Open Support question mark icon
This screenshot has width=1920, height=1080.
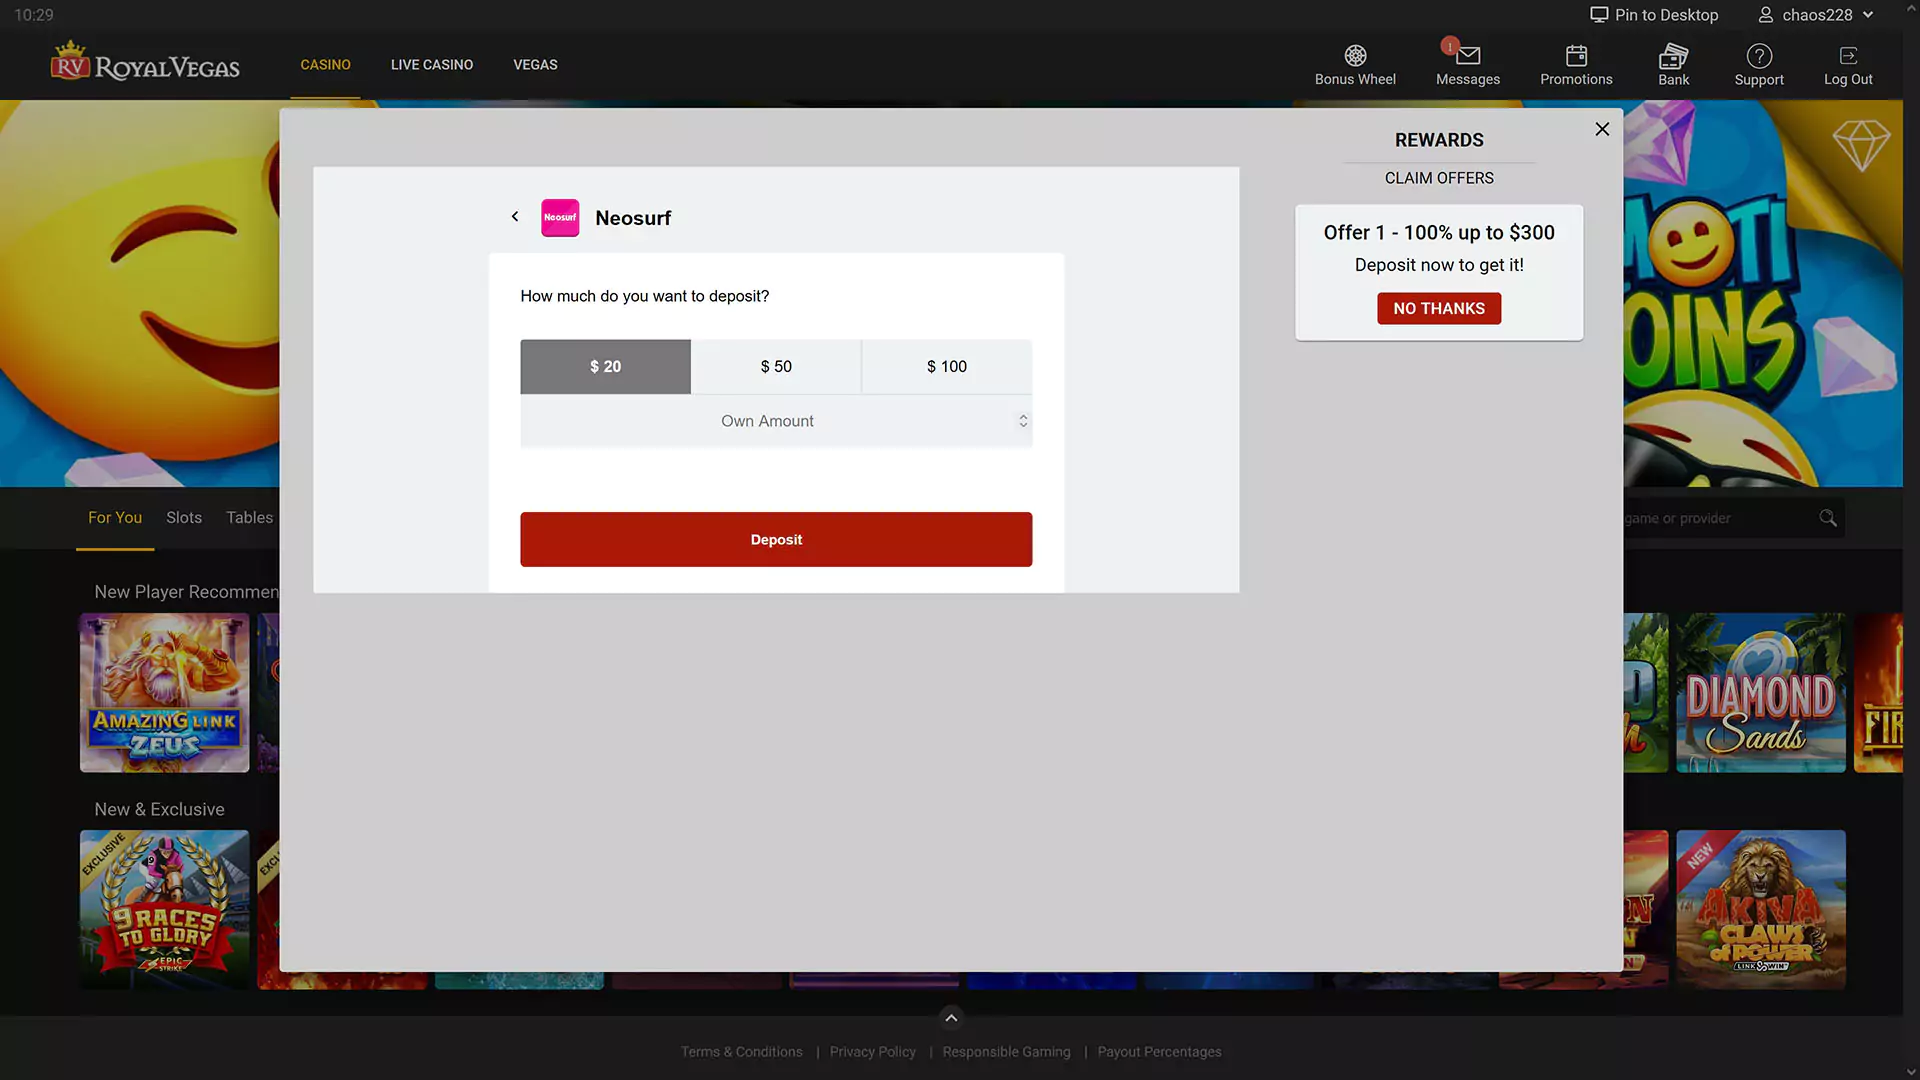tap(1759, 56)
